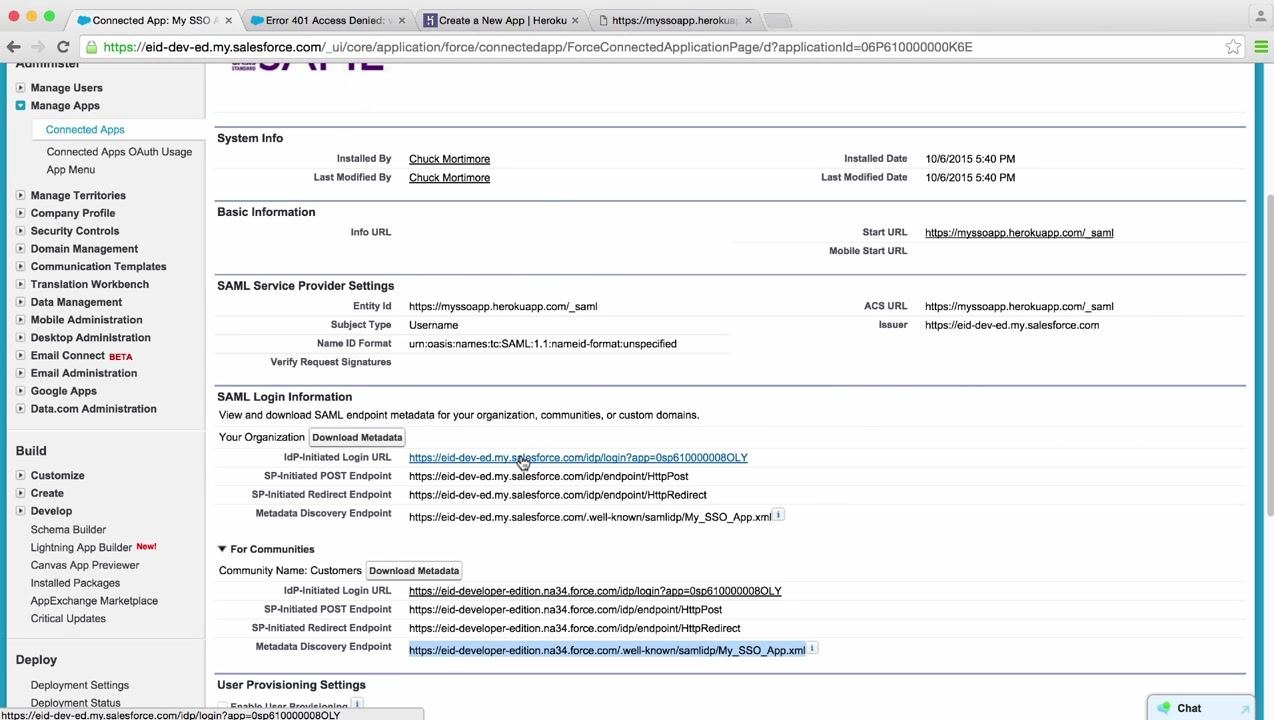Open Installed Packages
This screenshot has width=1274, height=720.
pos(75,583)
